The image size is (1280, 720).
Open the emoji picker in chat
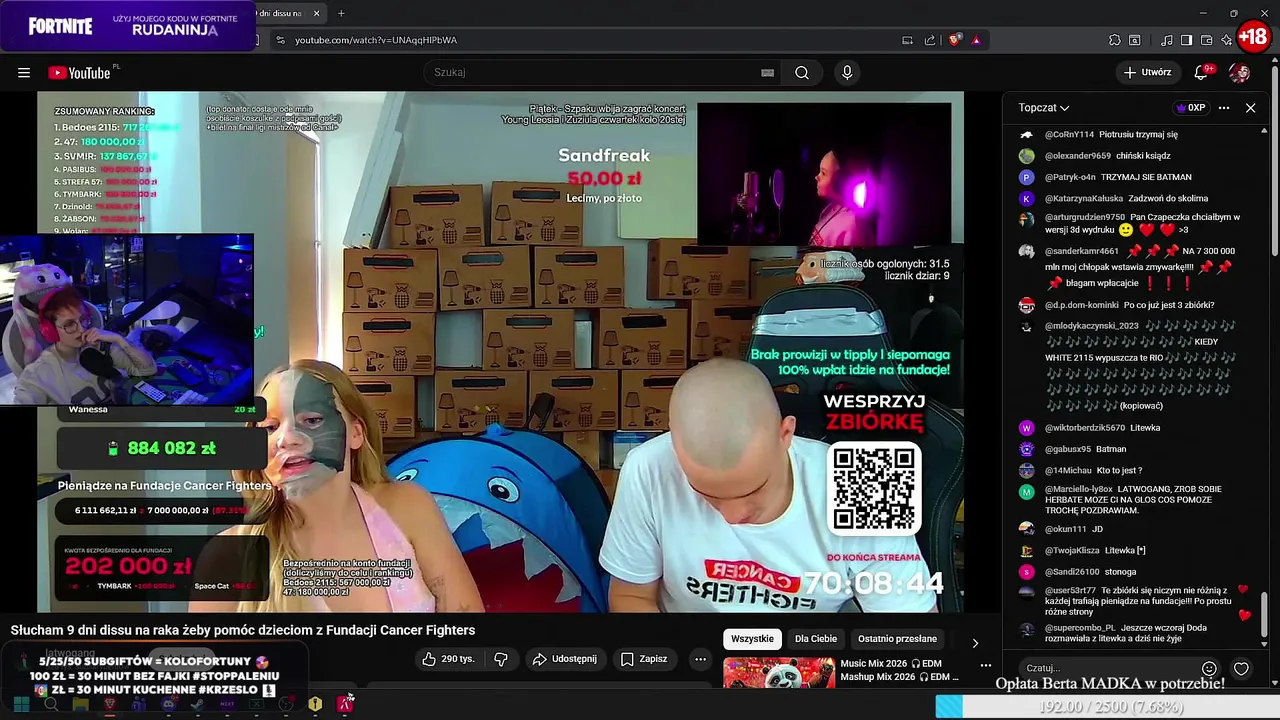click(1209, 668)
